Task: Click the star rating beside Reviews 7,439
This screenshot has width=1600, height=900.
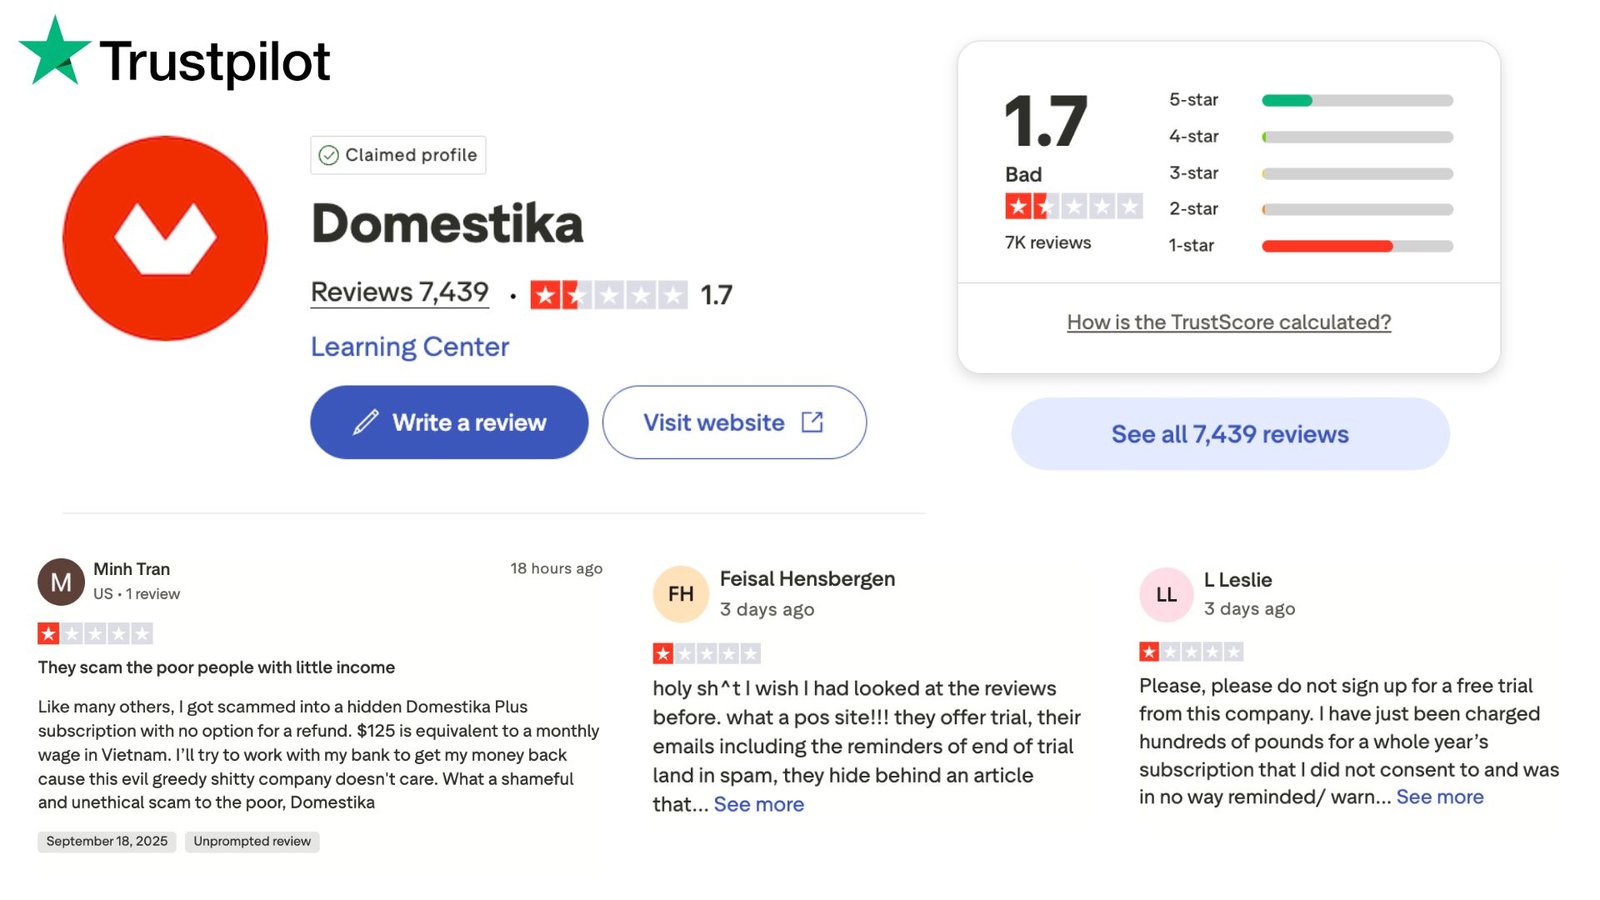Action: pos(608,295)
